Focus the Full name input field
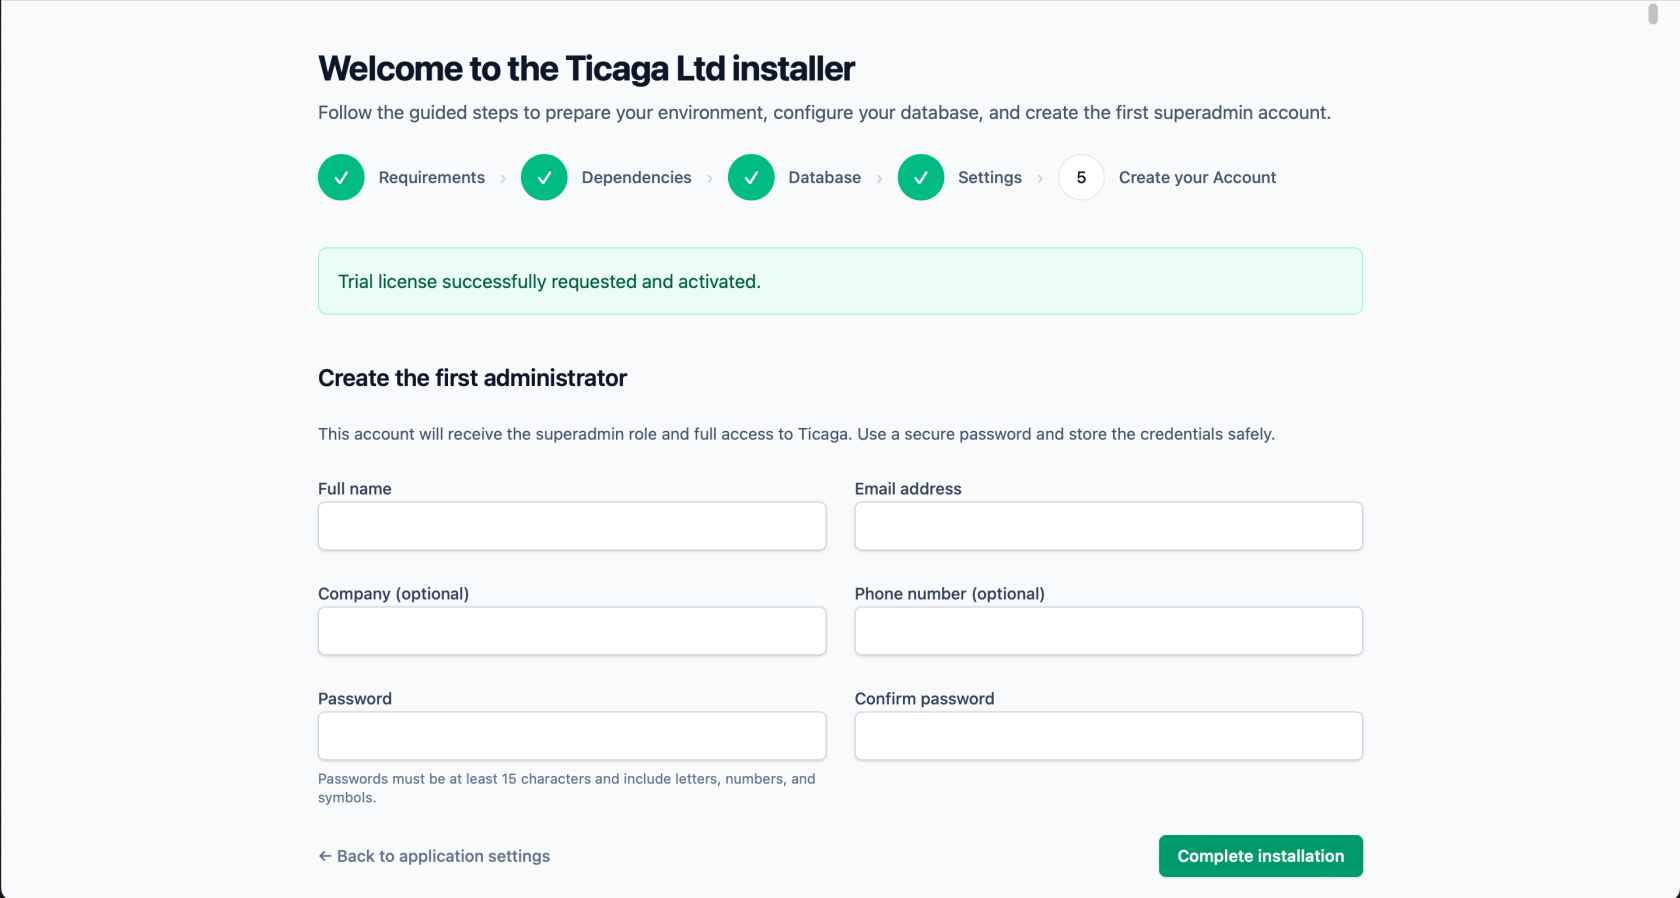Screen dimensions: 1680x898 (x=572, y=526)
